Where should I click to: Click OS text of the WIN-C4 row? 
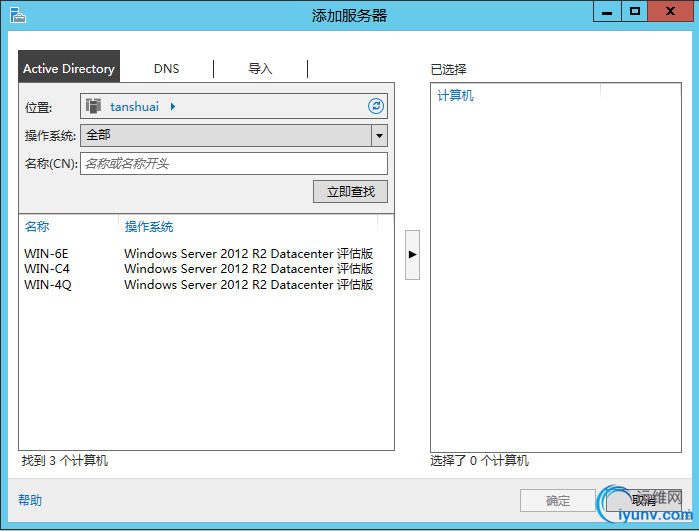[x=248, y=269]
